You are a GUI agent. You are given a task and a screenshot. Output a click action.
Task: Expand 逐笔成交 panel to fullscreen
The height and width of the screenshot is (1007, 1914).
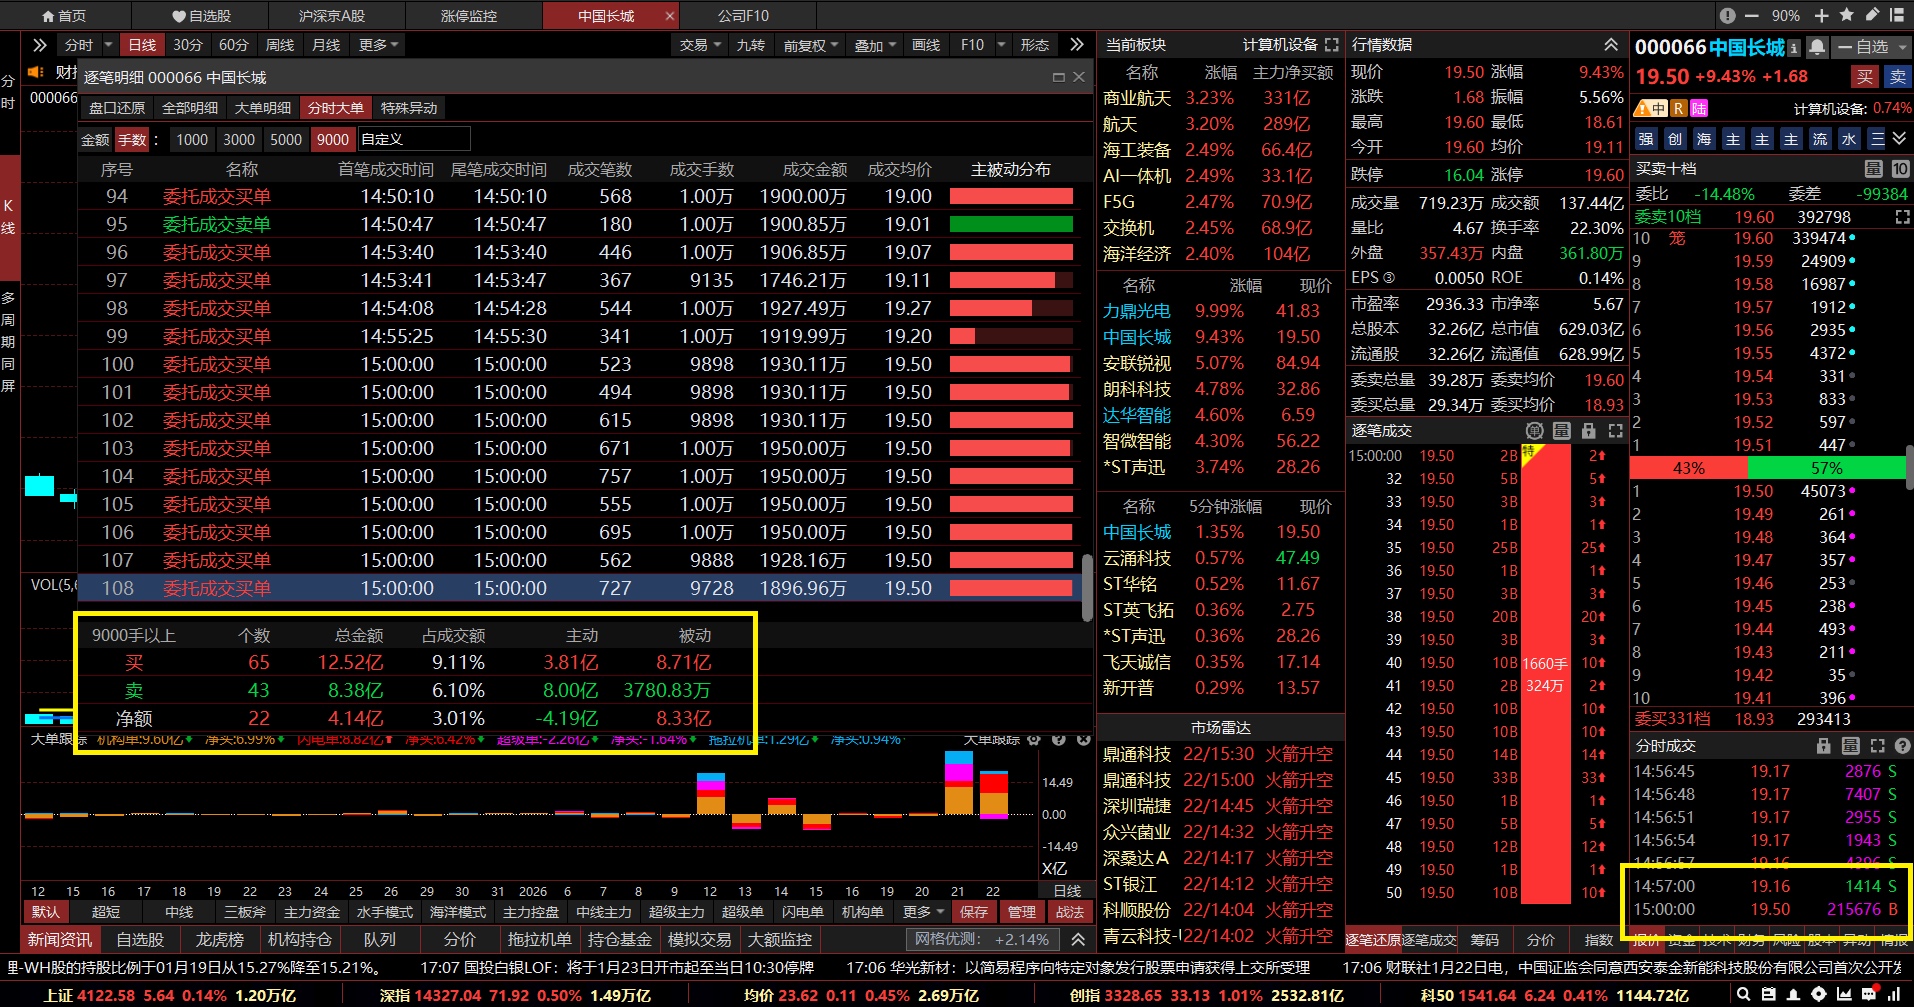(x=1615, y=431)
